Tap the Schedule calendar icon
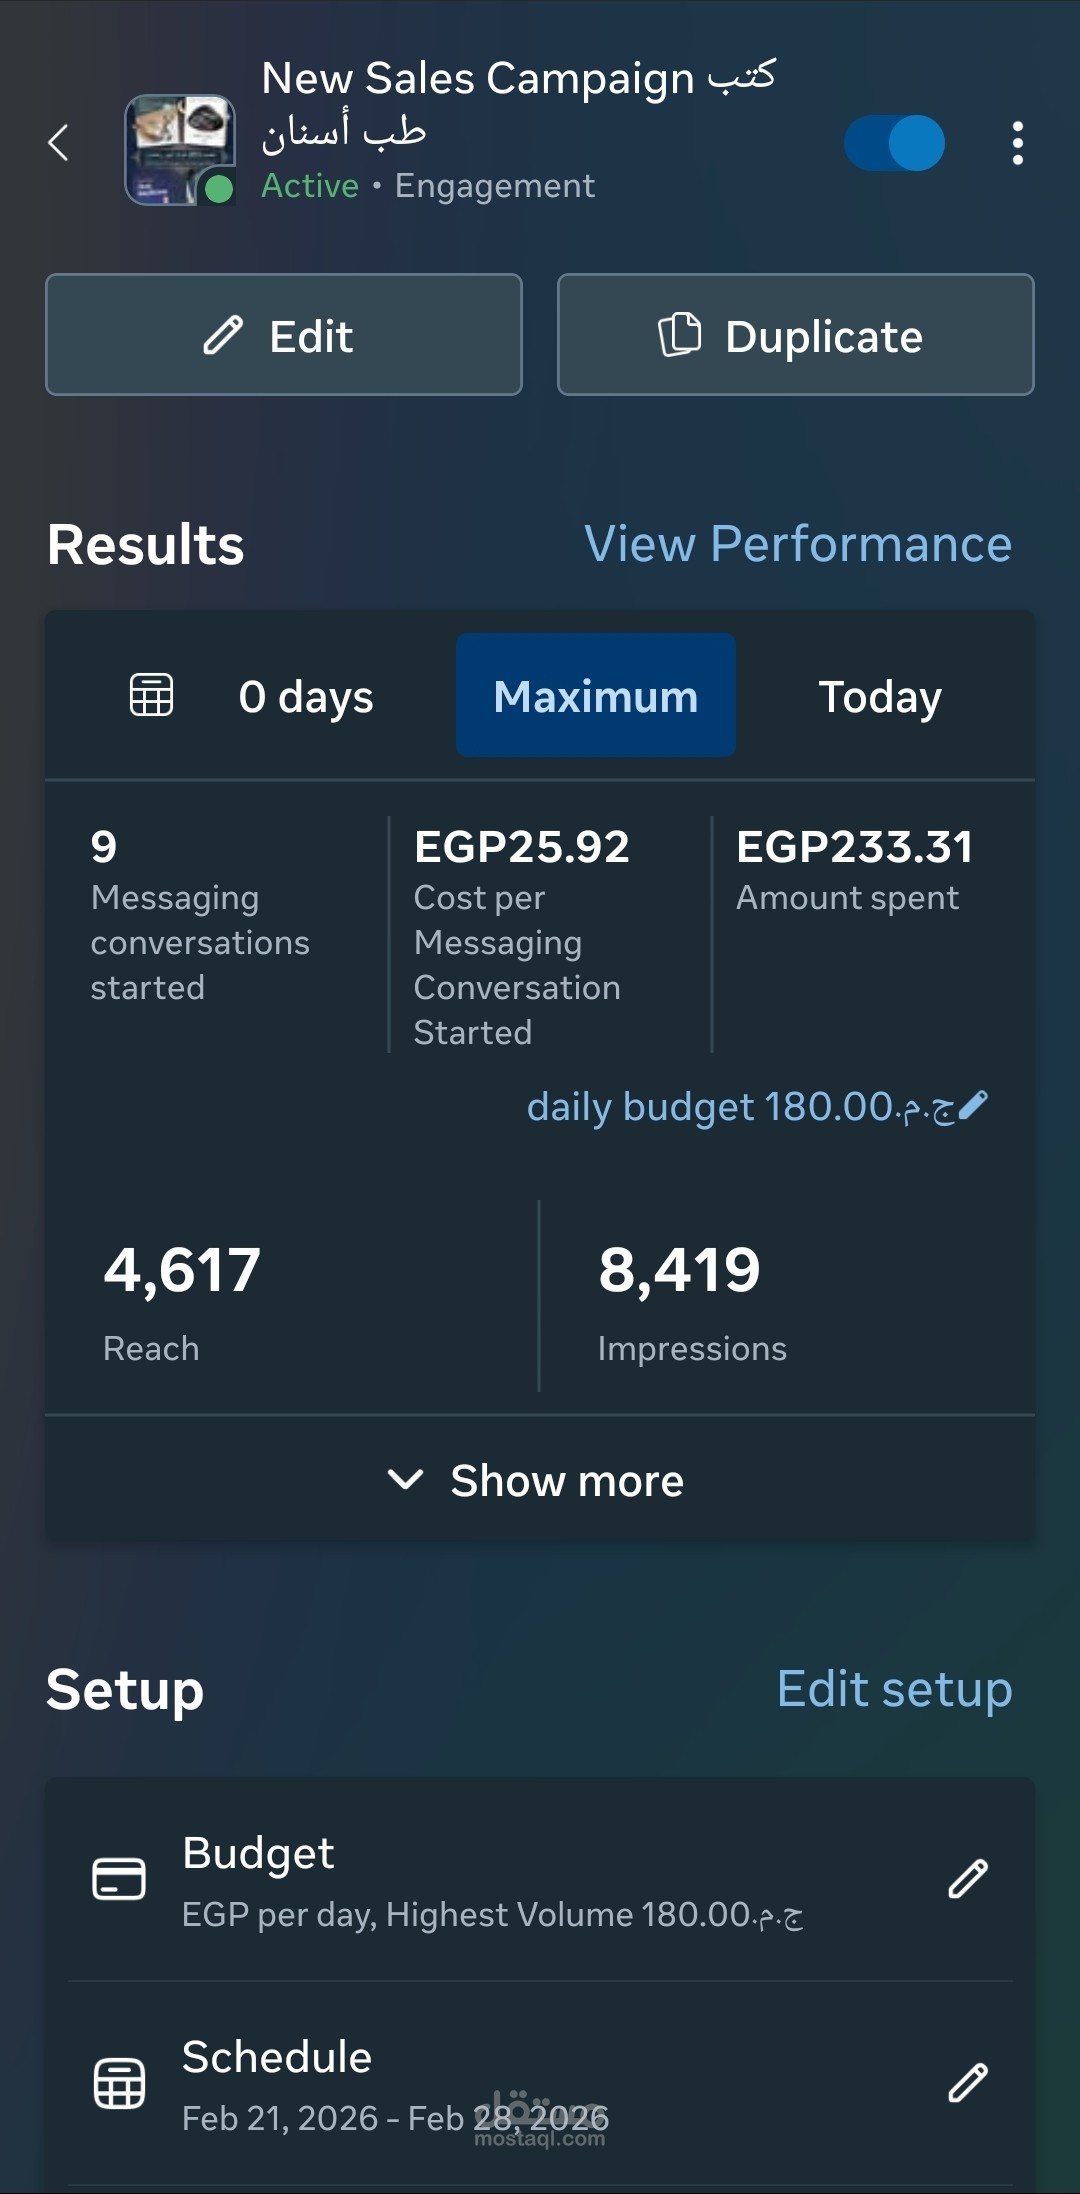The image size is (1080, 2194). 119,2084
